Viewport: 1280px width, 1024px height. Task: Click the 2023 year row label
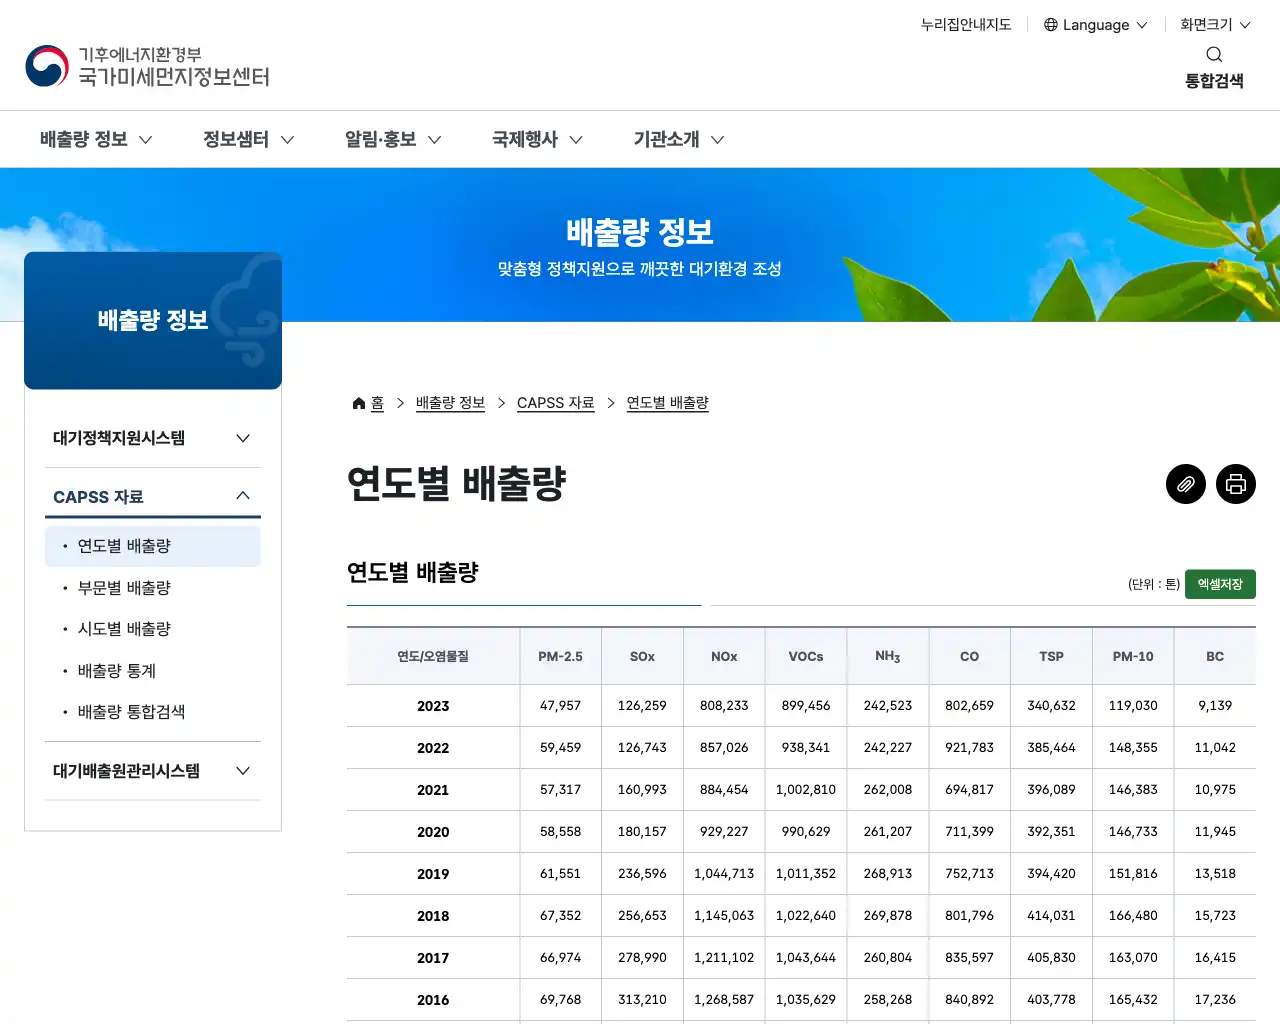(433, 706)
